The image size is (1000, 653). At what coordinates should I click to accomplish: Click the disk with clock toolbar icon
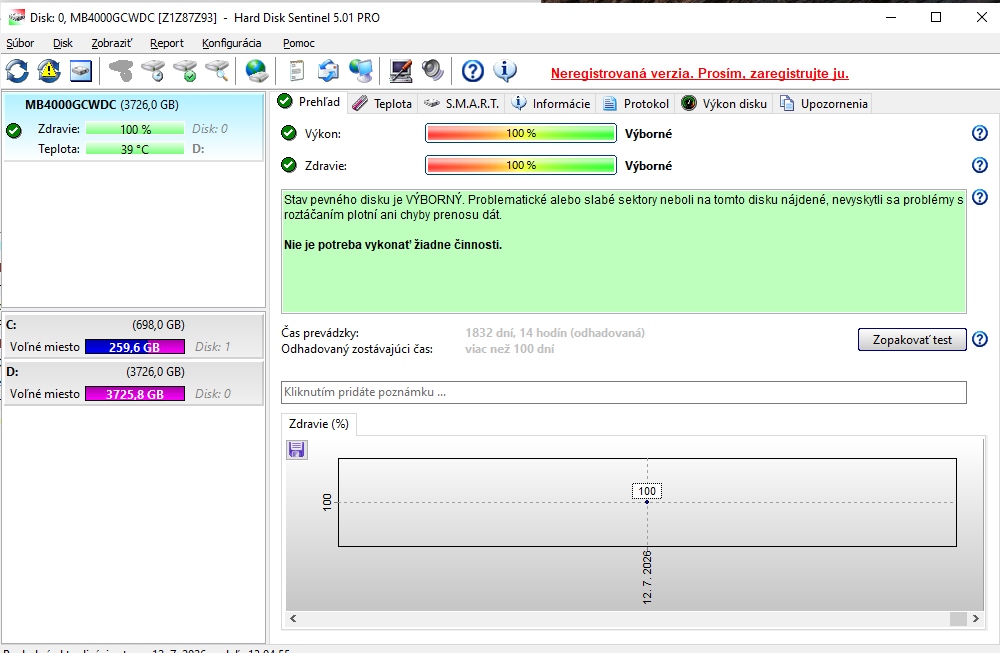click(153, 71)
